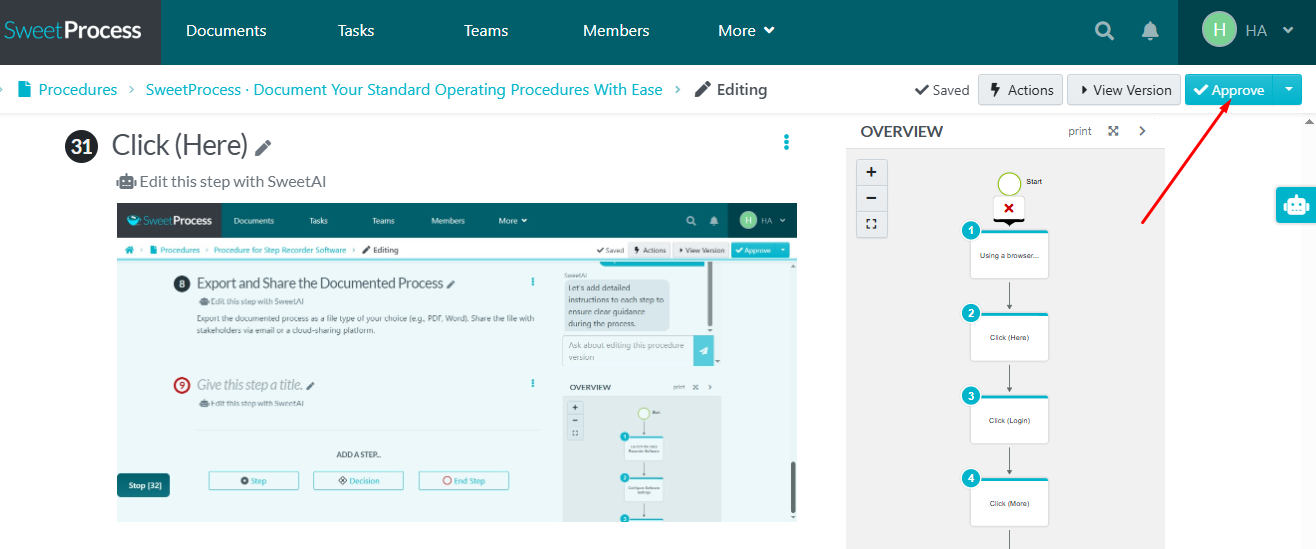
Task: Go to Teams tab
Action: 486,31
